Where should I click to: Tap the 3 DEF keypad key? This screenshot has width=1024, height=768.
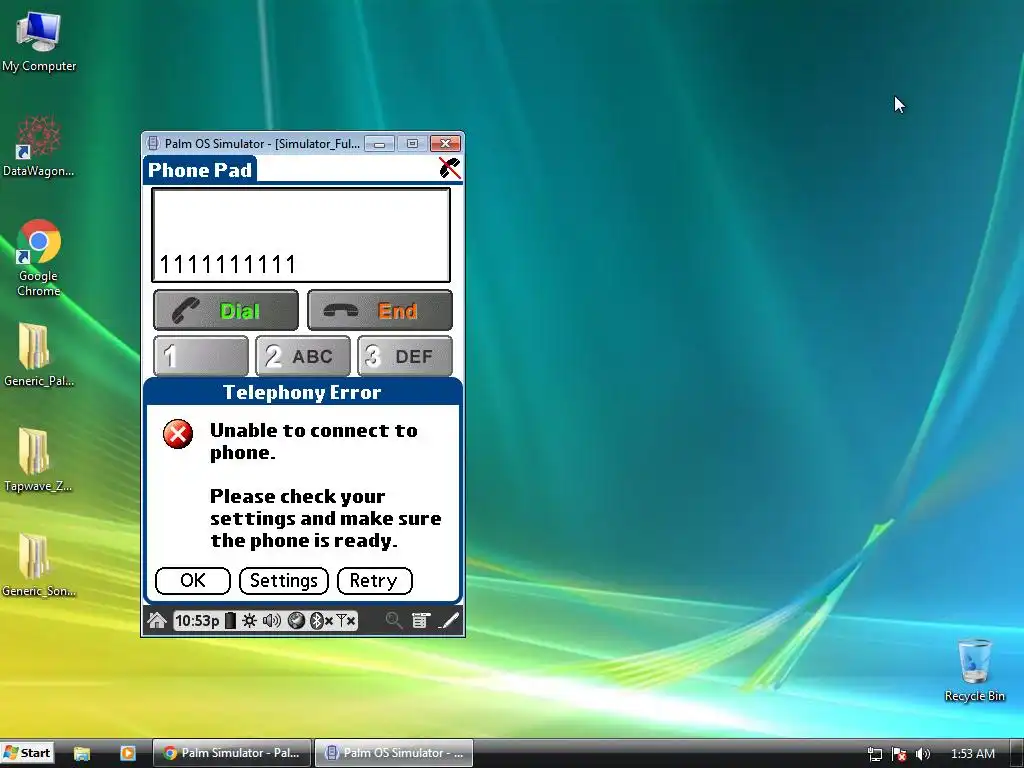(405, 356)
